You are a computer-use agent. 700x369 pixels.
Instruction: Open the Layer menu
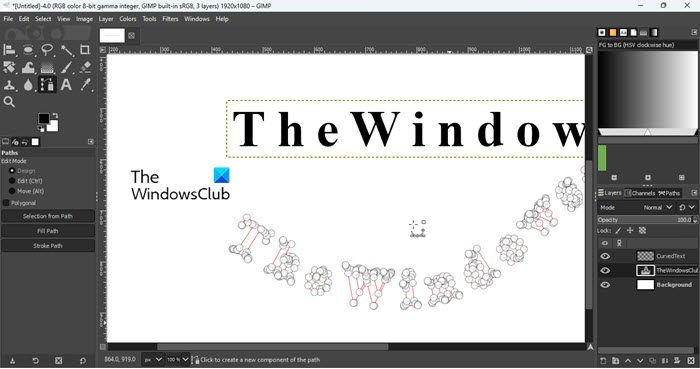[106, 19]
